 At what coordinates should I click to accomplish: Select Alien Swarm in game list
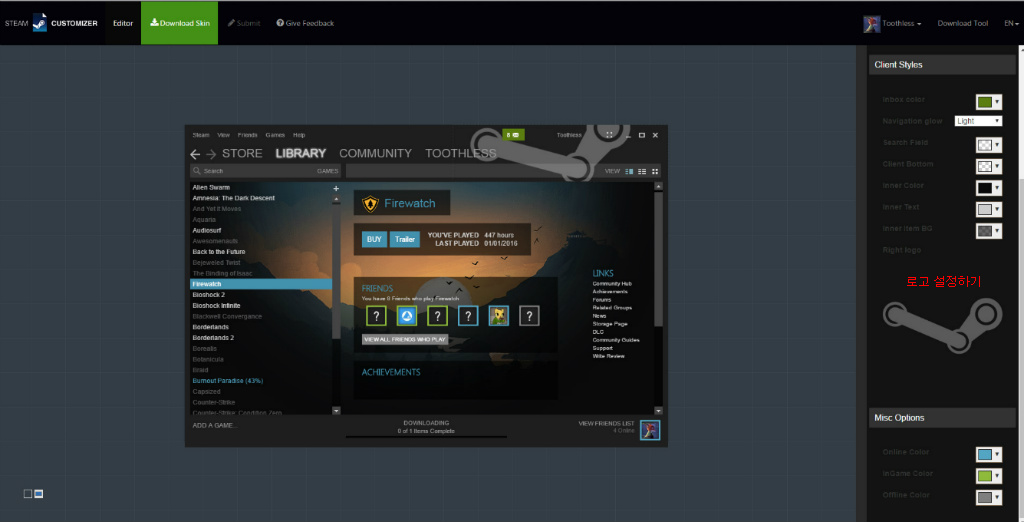tap(211, 188)
